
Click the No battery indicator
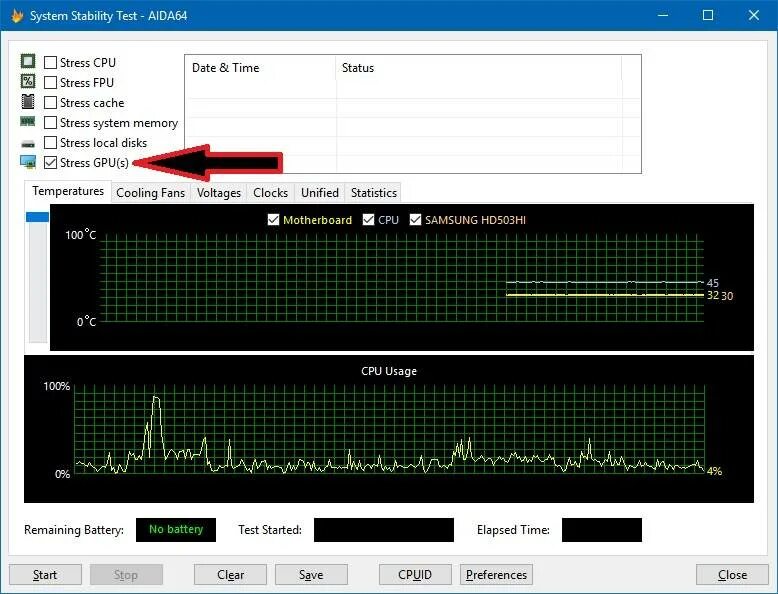pyautogui.click(x=176, y=530)
